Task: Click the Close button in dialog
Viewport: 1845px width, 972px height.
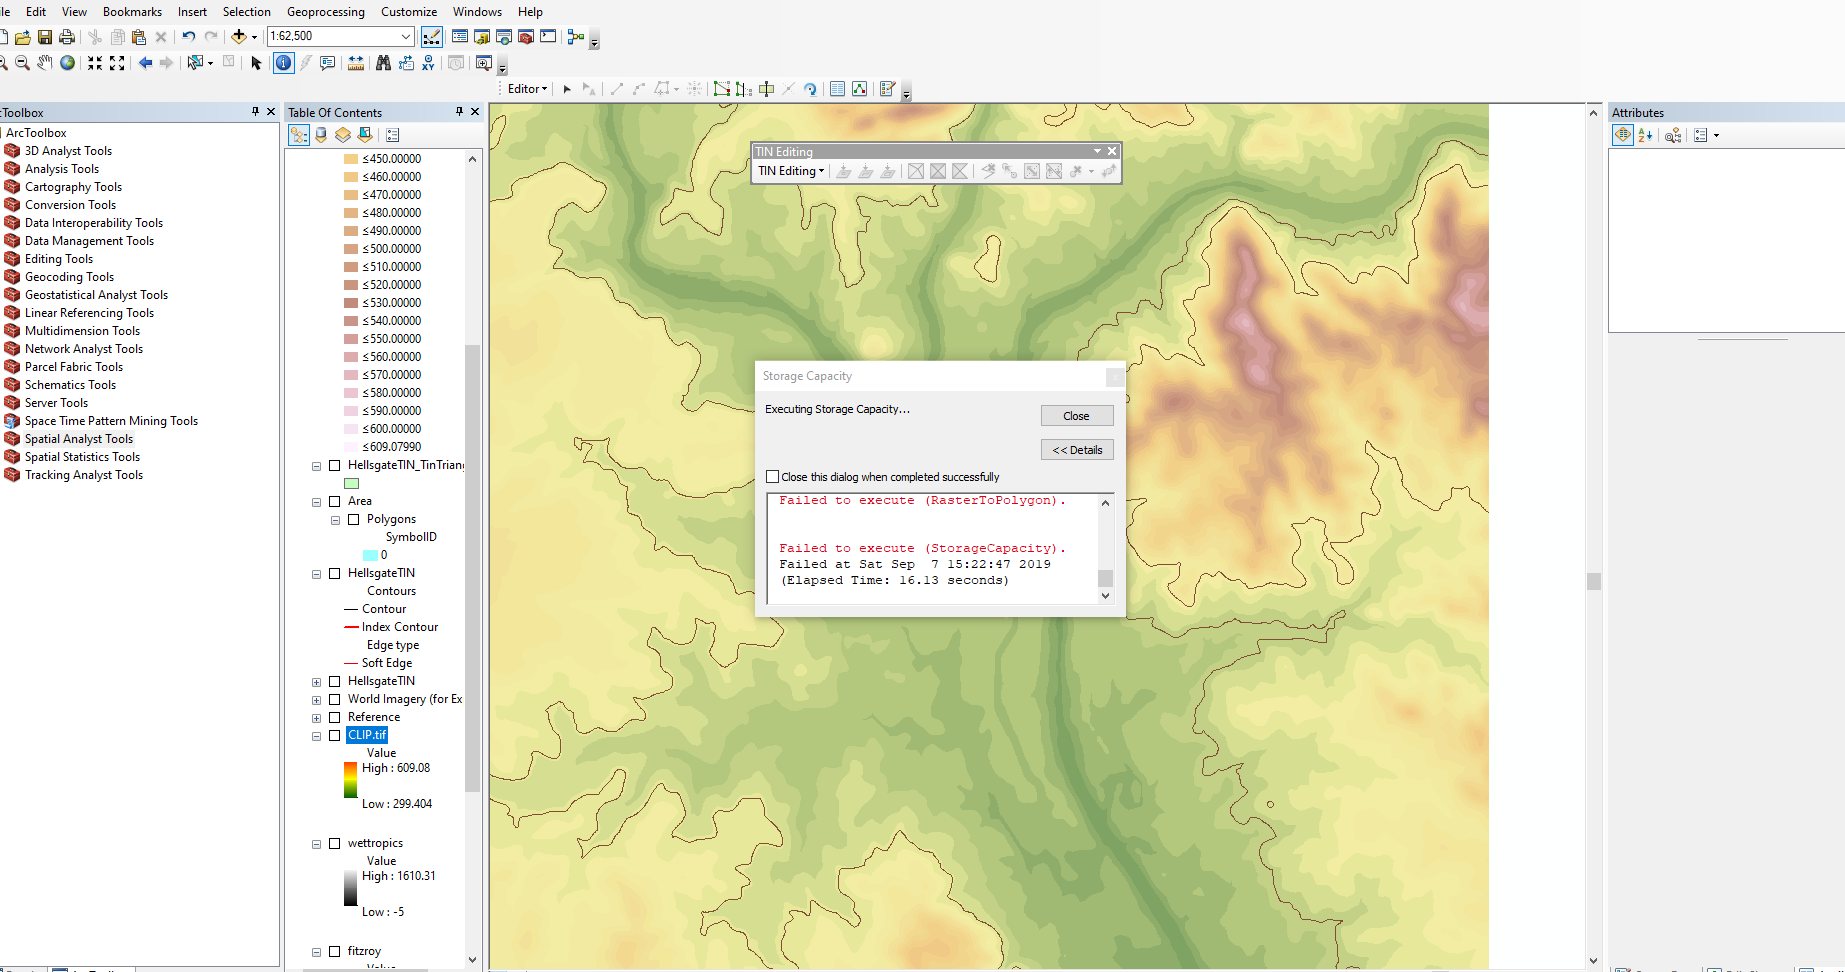Action: coord(1076,416)
